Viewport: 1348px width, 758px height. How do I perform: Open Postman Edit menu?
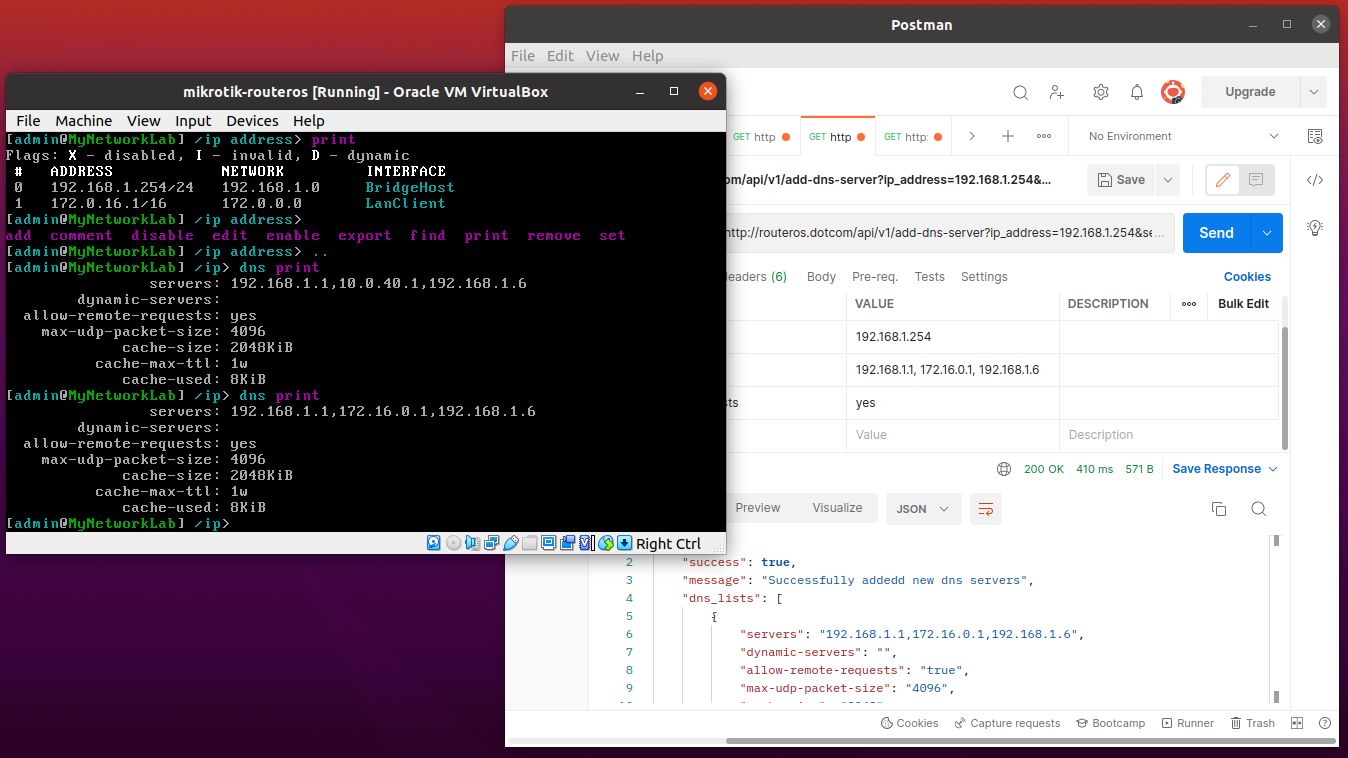click(x=560, y=56)
